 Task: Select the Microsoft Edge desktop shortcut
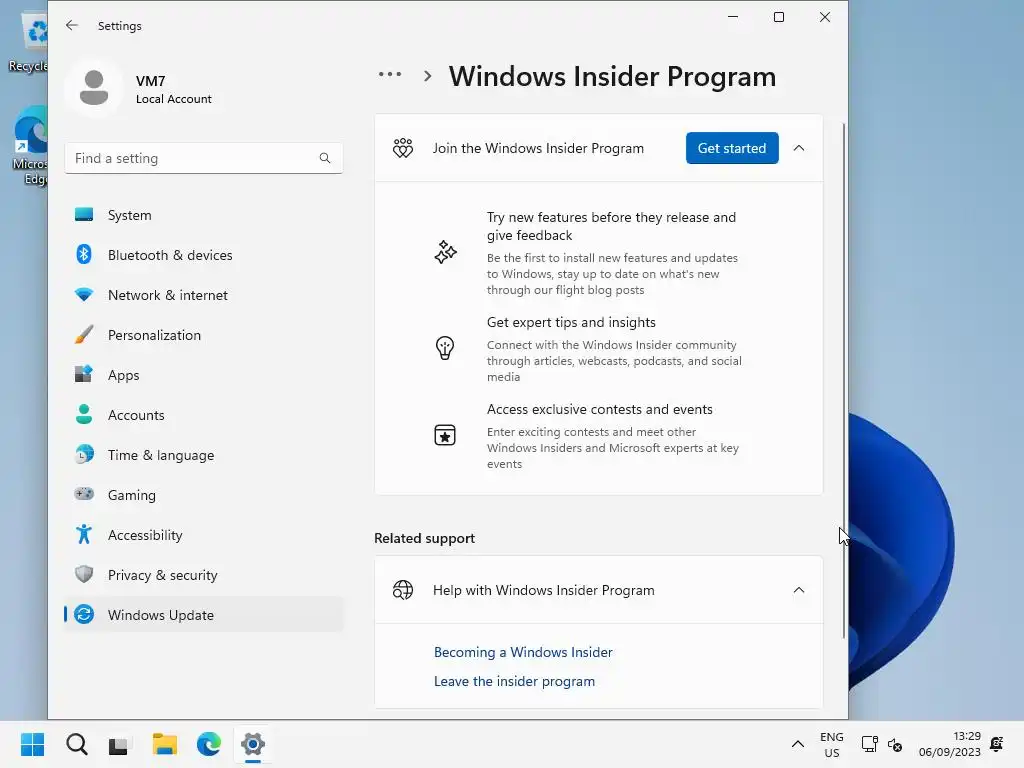[x=29, y=145]
